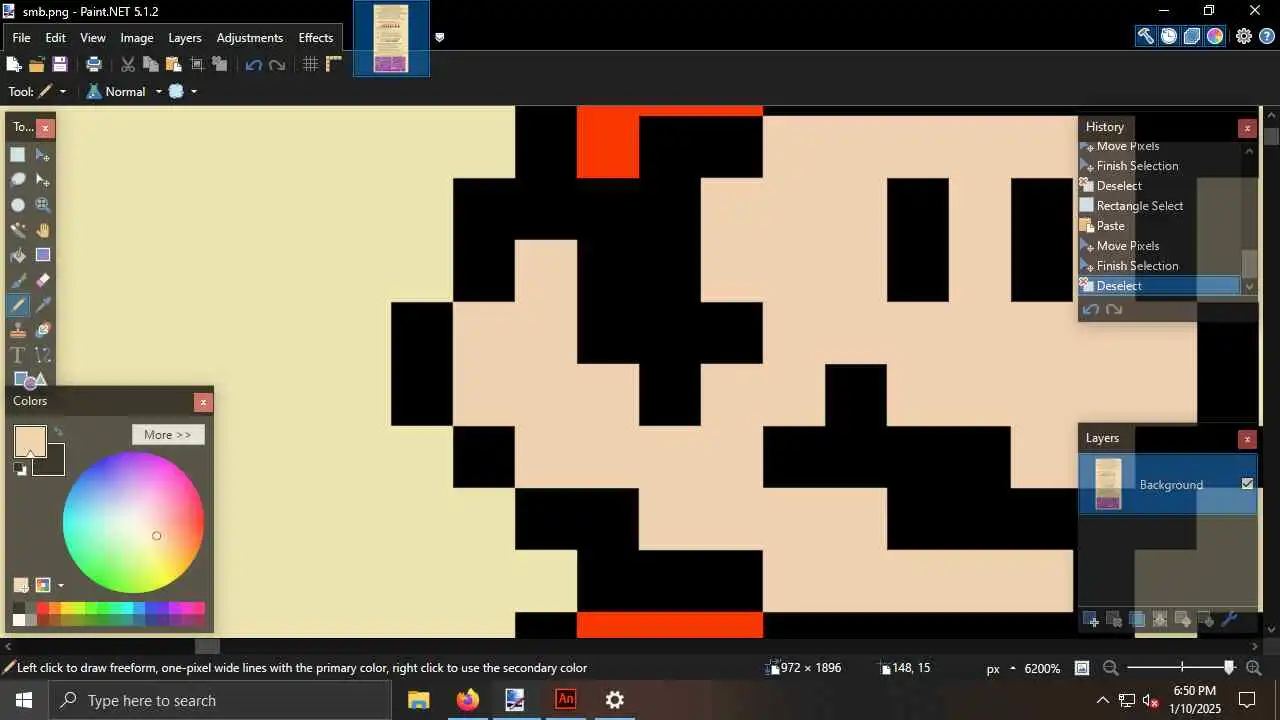Select the Gradient tool
This screenshot has height=720, width=1280.
tap(43, 255)
